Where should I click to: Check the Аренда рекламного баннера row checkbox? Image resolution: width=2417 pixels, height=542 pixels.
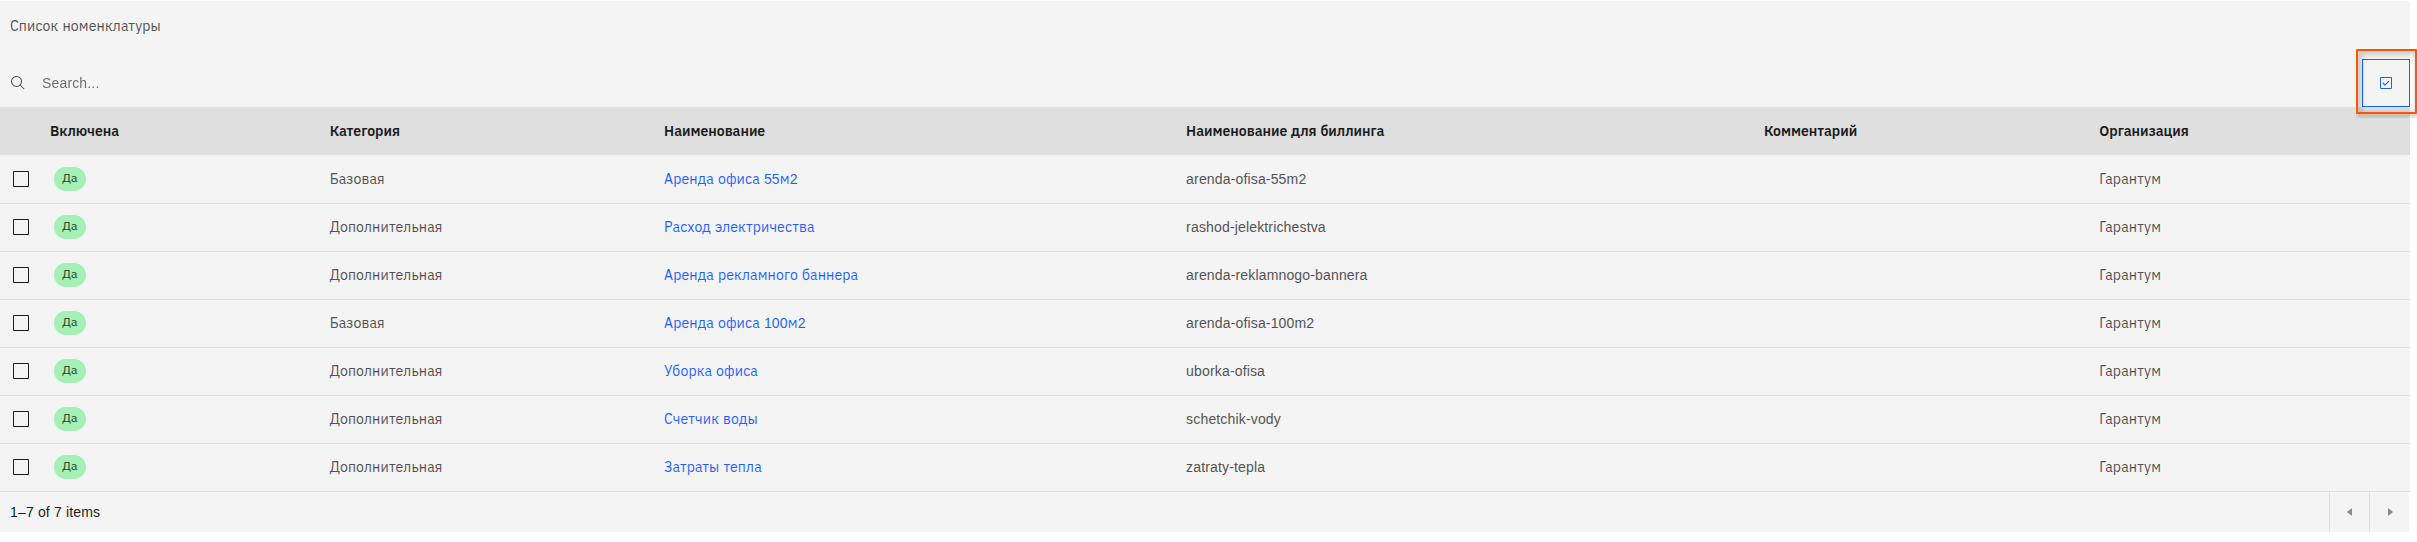click(21, 275)
